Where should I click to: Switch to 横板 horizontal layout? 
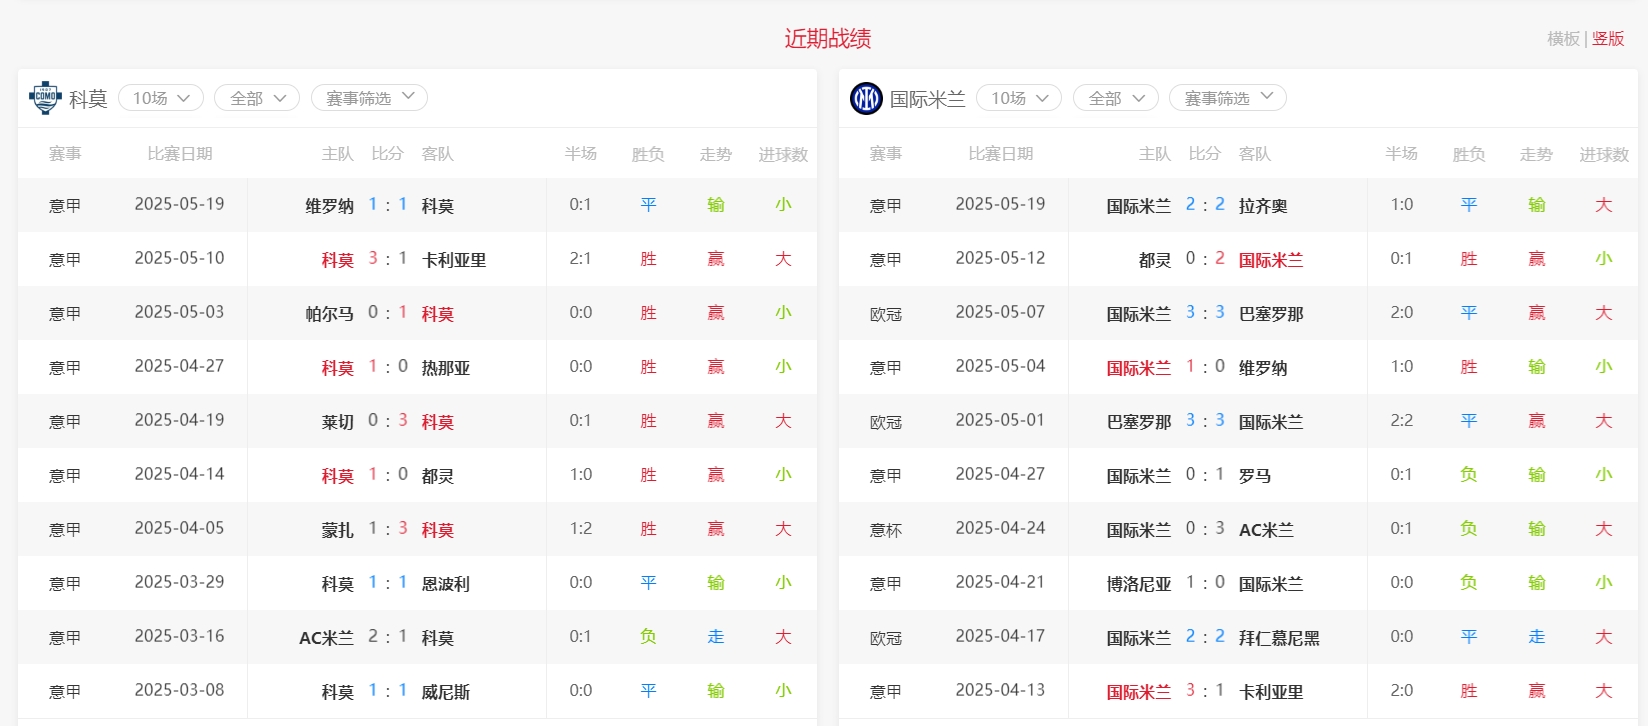[1563, 39]
